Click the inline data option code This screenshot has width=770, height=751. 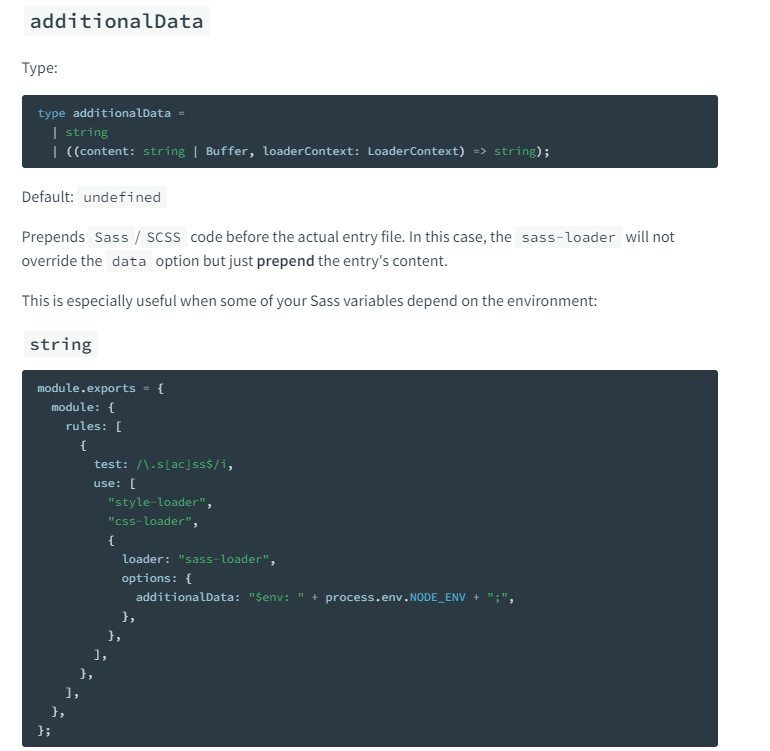tap(128, 260)
